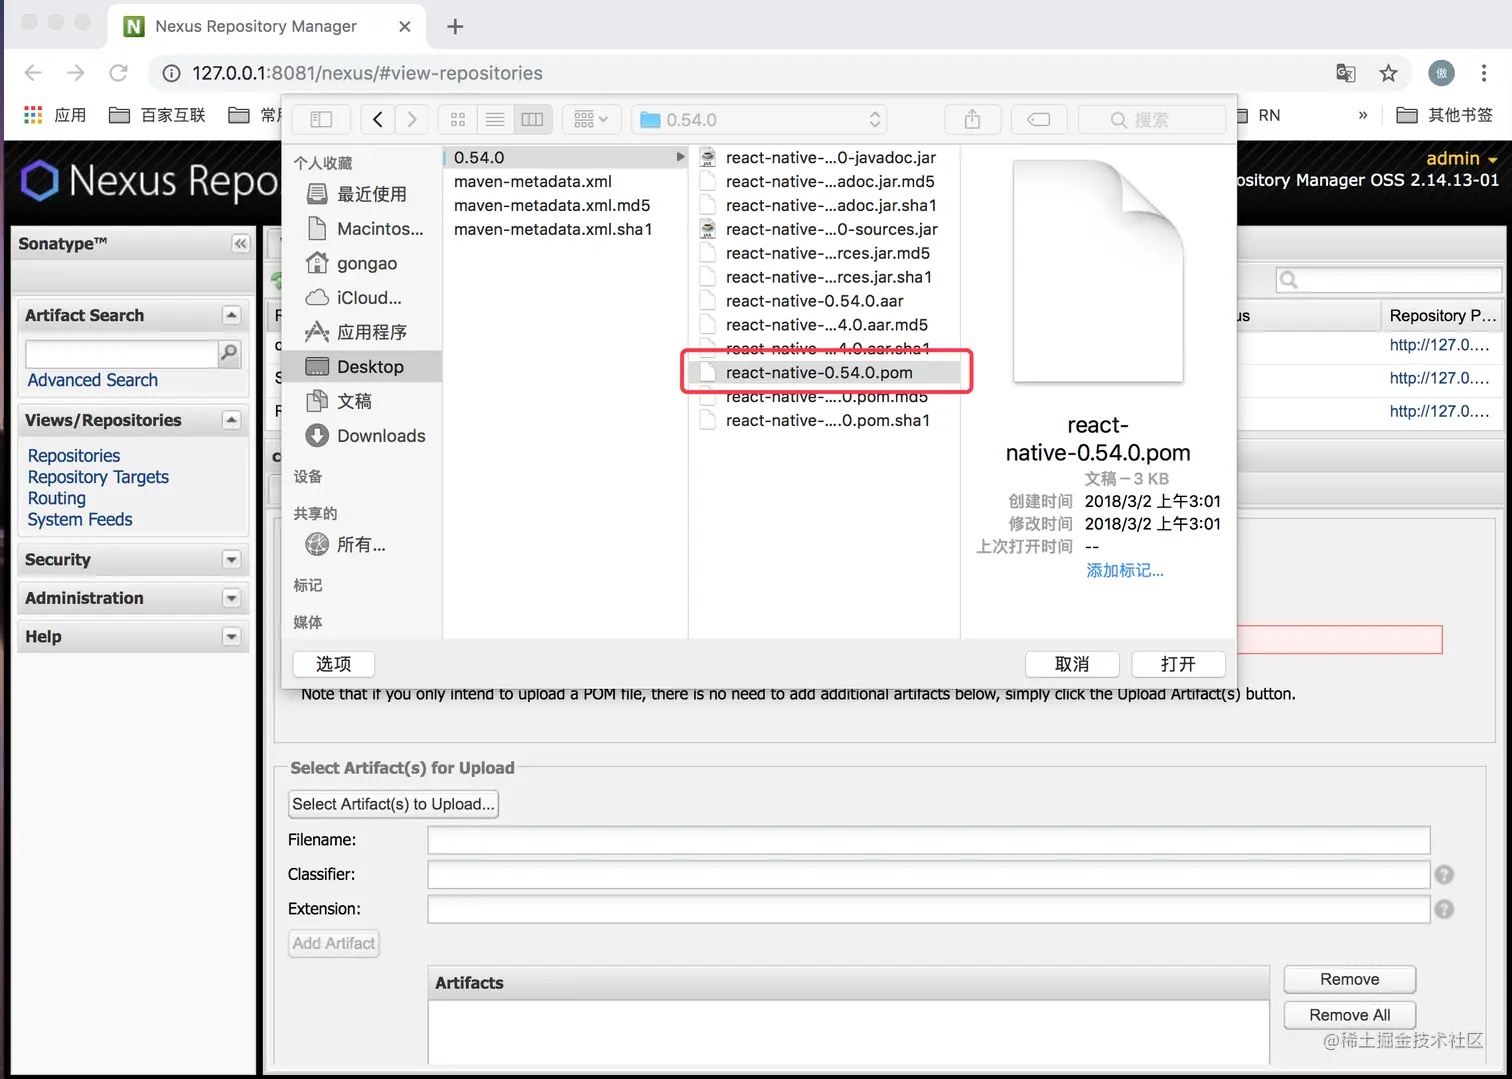Expand the Security section

(x=232, y=560)
